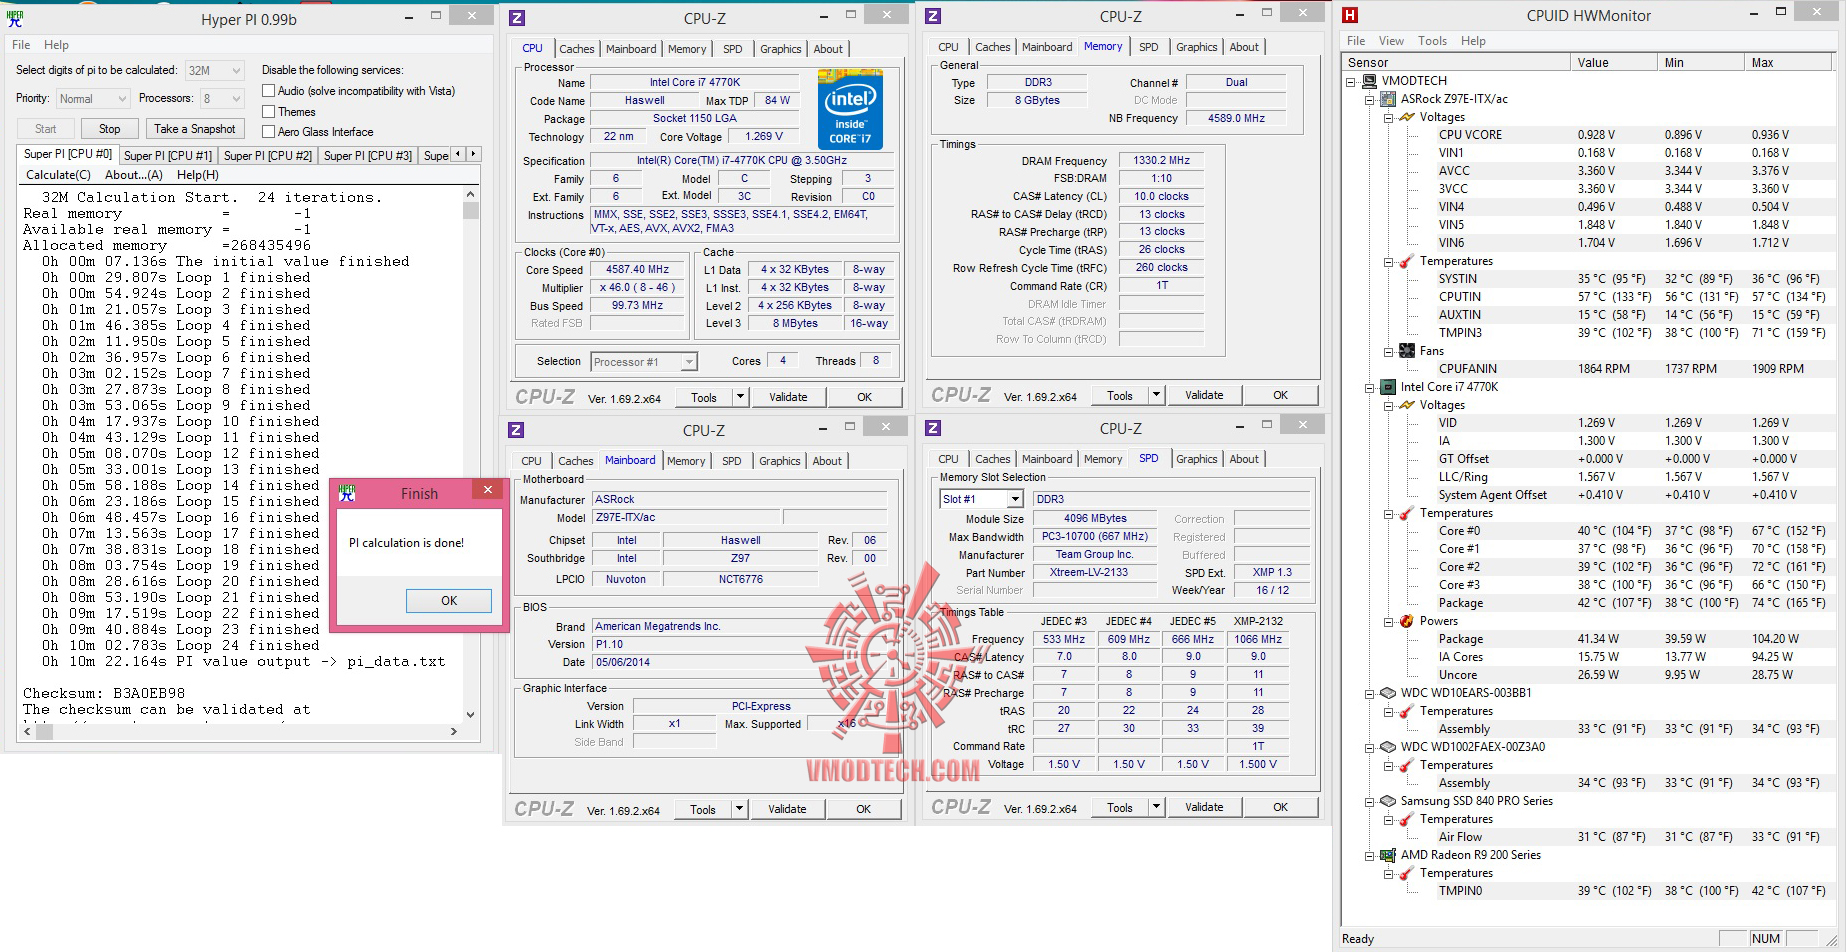The width and height of the screenshot is (1846, 952).
Task: Click the Temperatures icon under WDC WD10EARS-003BB1
Action: coord(1406,711)
